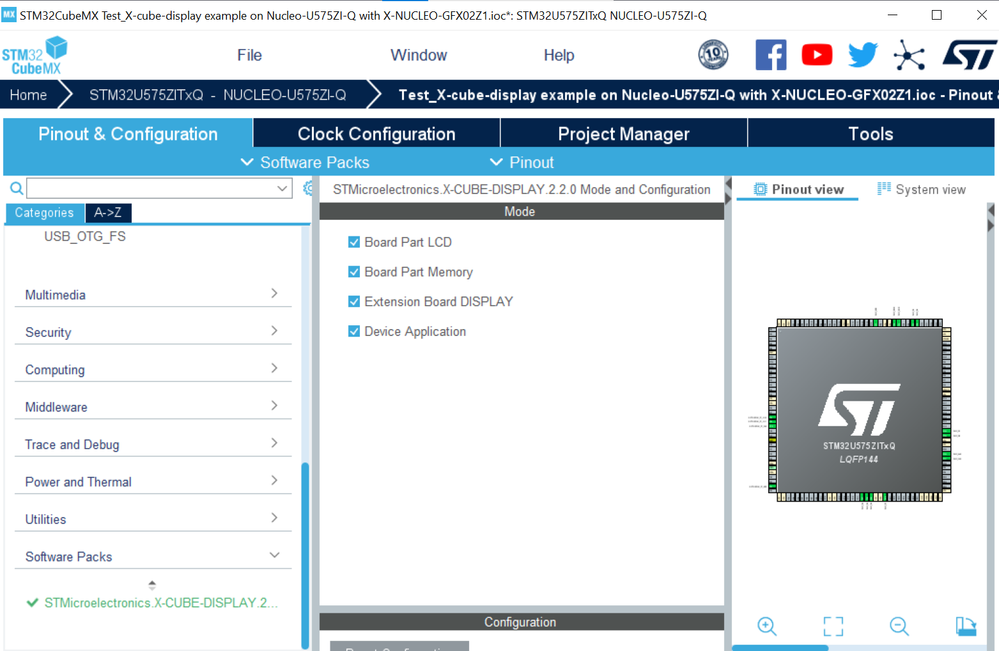The width and height of the screenshot is (999, 651).
Task: Click the Test_X-cube-display project breadcrumb
Action: point(696,95)
